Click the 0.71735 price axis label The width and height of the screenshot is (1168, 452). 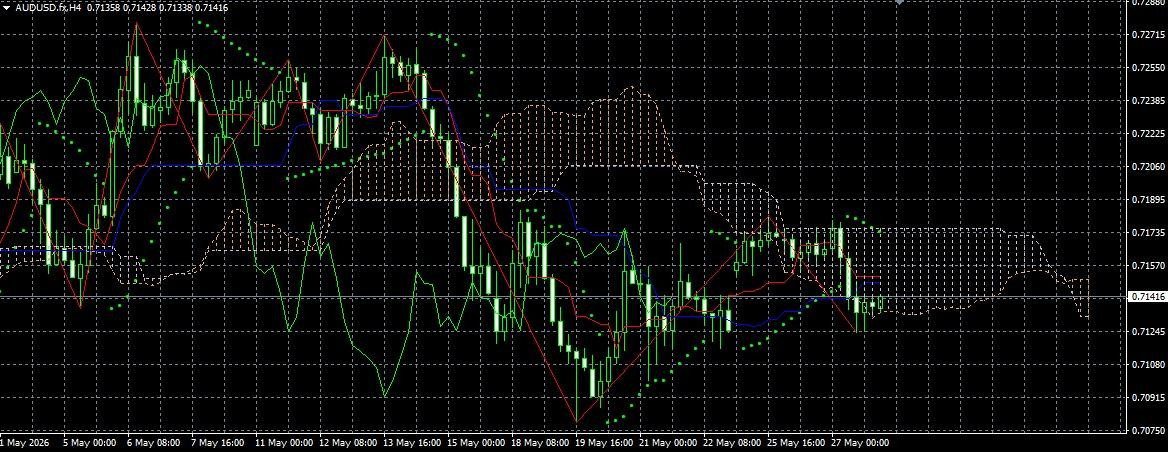coord(1148,233)
